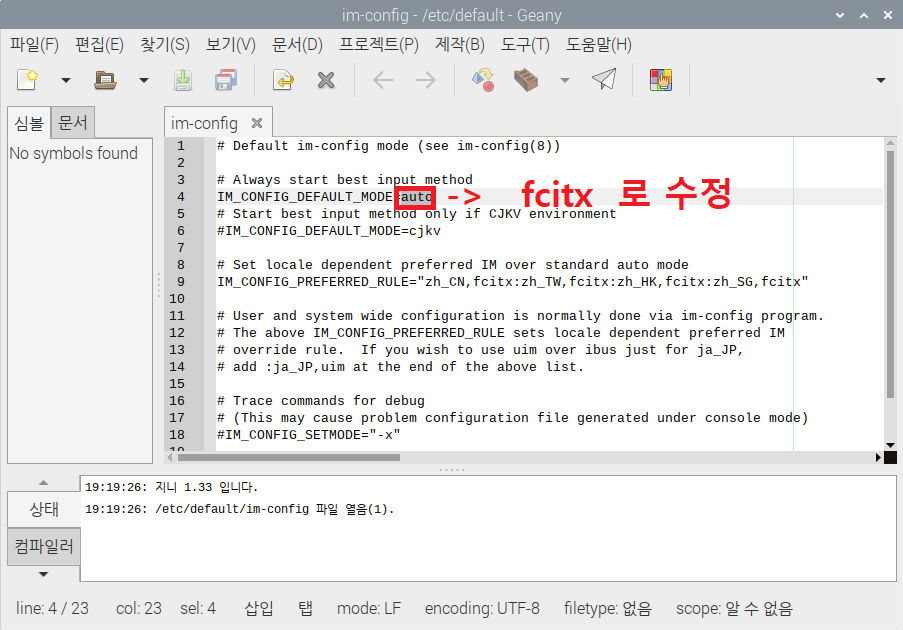
Task: Click the editor horizontal scrollbar thumb
Action: 289,457
